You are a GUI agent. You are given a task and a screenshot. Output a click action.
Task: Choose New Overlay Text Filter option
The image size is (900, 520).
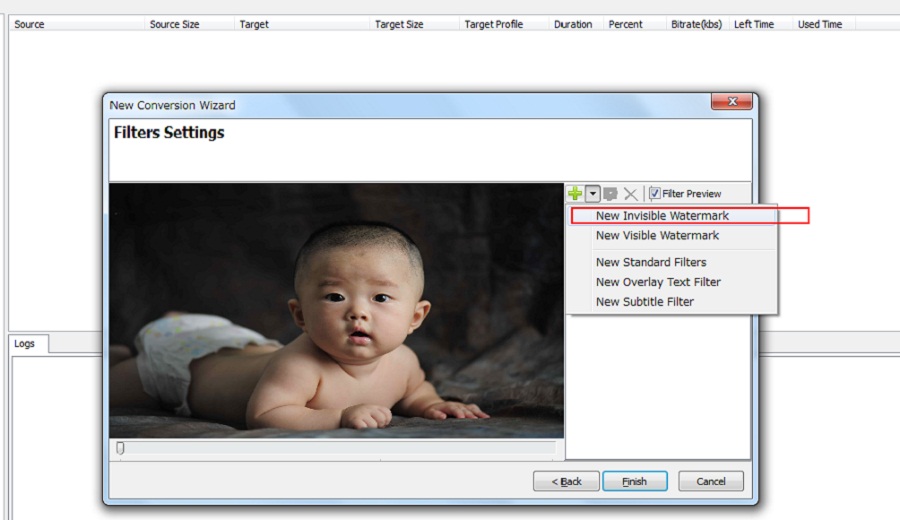click(673, 282)
